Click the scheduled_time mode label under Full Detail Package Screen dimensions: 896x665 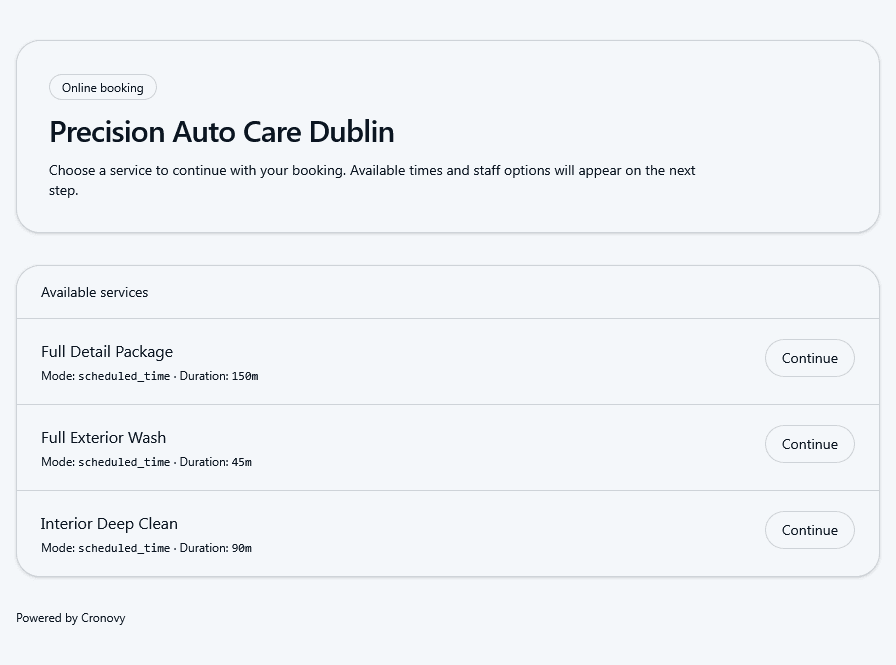(124, 376)
